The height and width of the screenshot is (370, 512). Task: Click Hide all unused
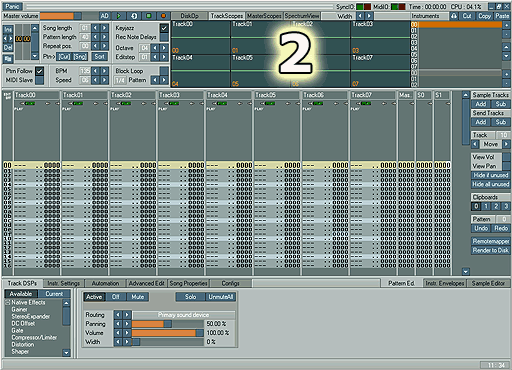[x=490, y=184]
